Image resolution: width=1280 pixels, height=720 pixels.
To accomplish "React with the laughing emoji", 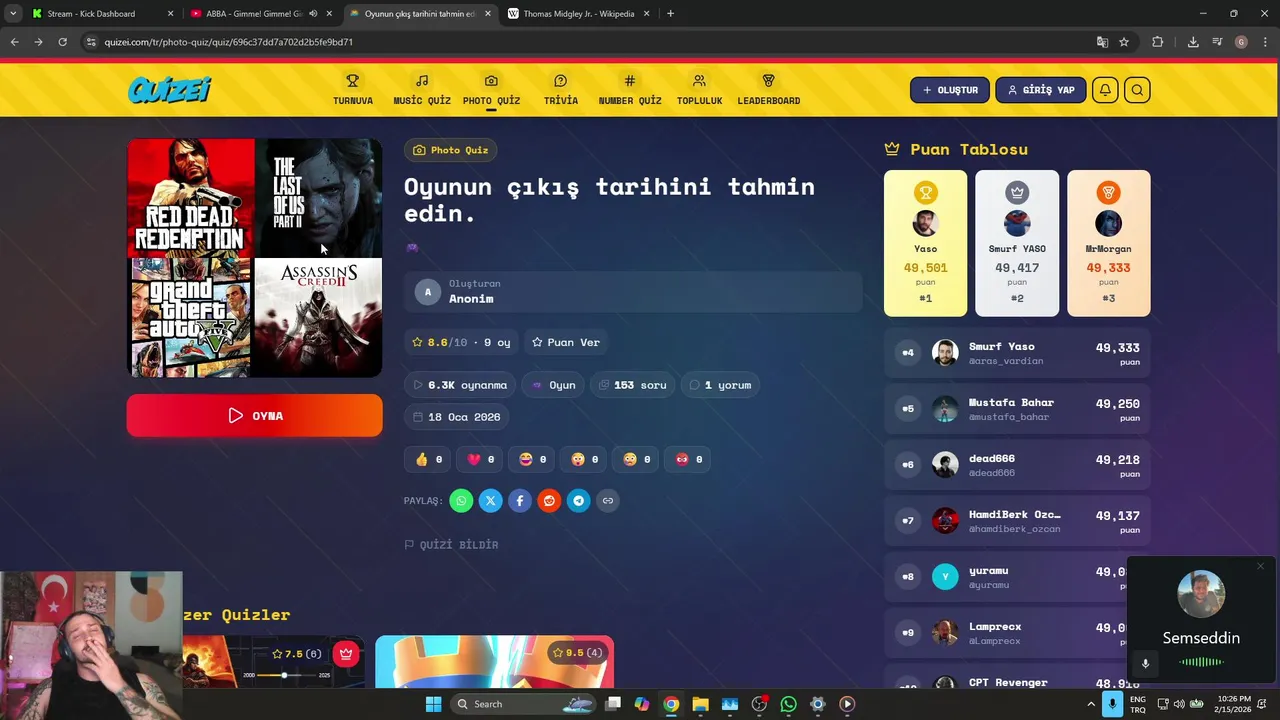I will pyautogui.click(x=532, y=459).
